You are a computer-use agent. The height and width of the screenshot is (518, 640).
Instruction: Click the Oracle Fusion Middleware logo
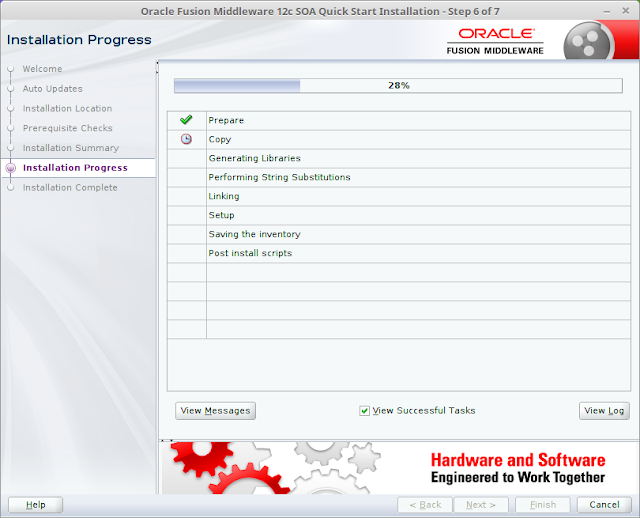click(495, 42)
